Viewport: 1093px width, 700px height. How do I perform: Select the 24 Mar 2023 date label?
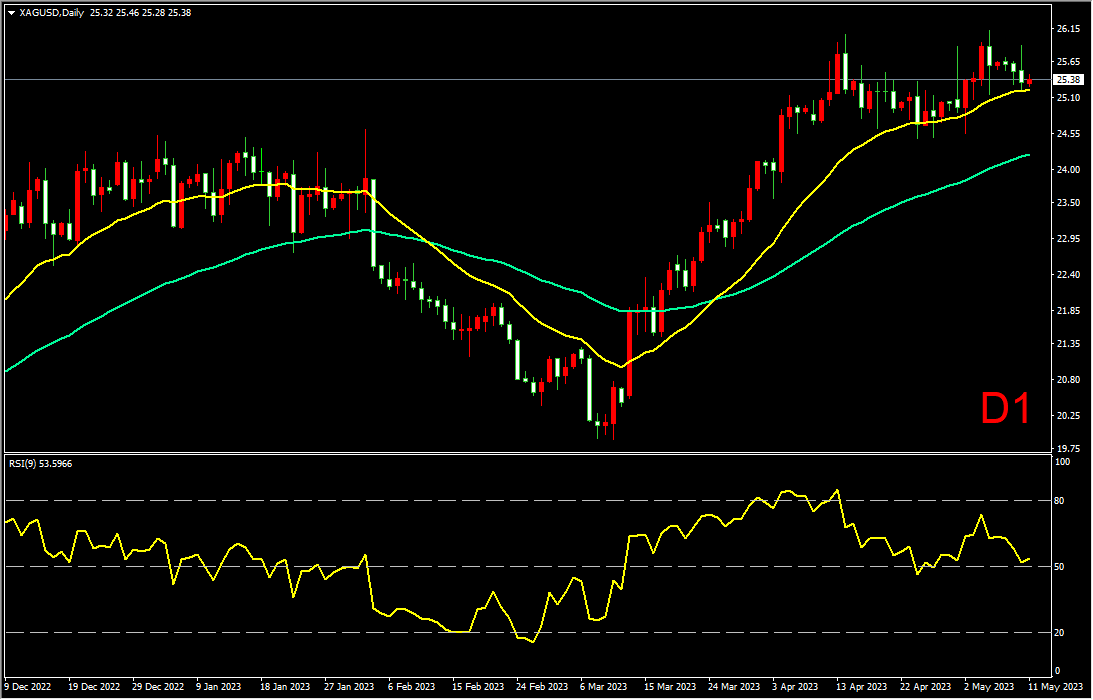click(x=734, y=687)
